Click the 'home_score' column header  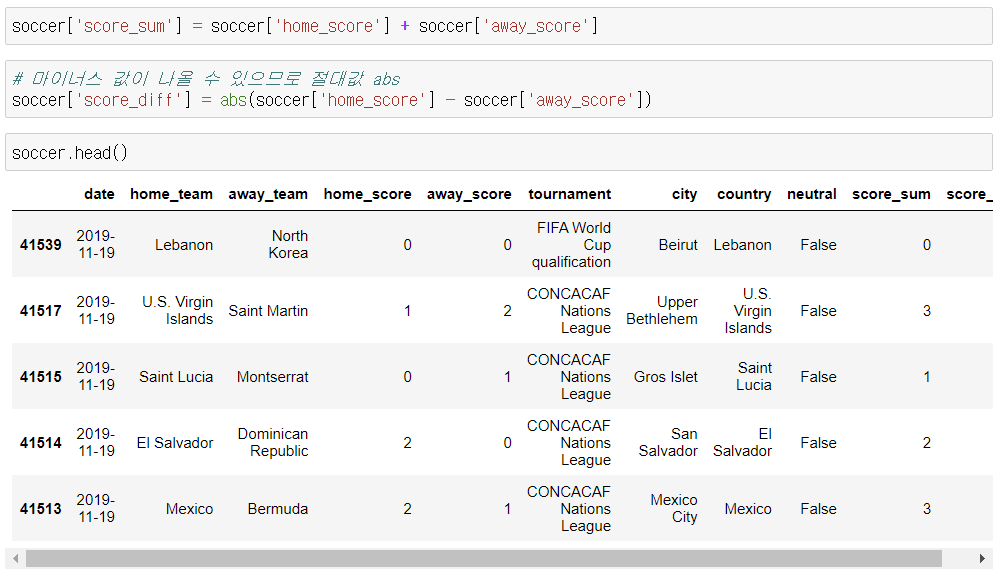367,194
